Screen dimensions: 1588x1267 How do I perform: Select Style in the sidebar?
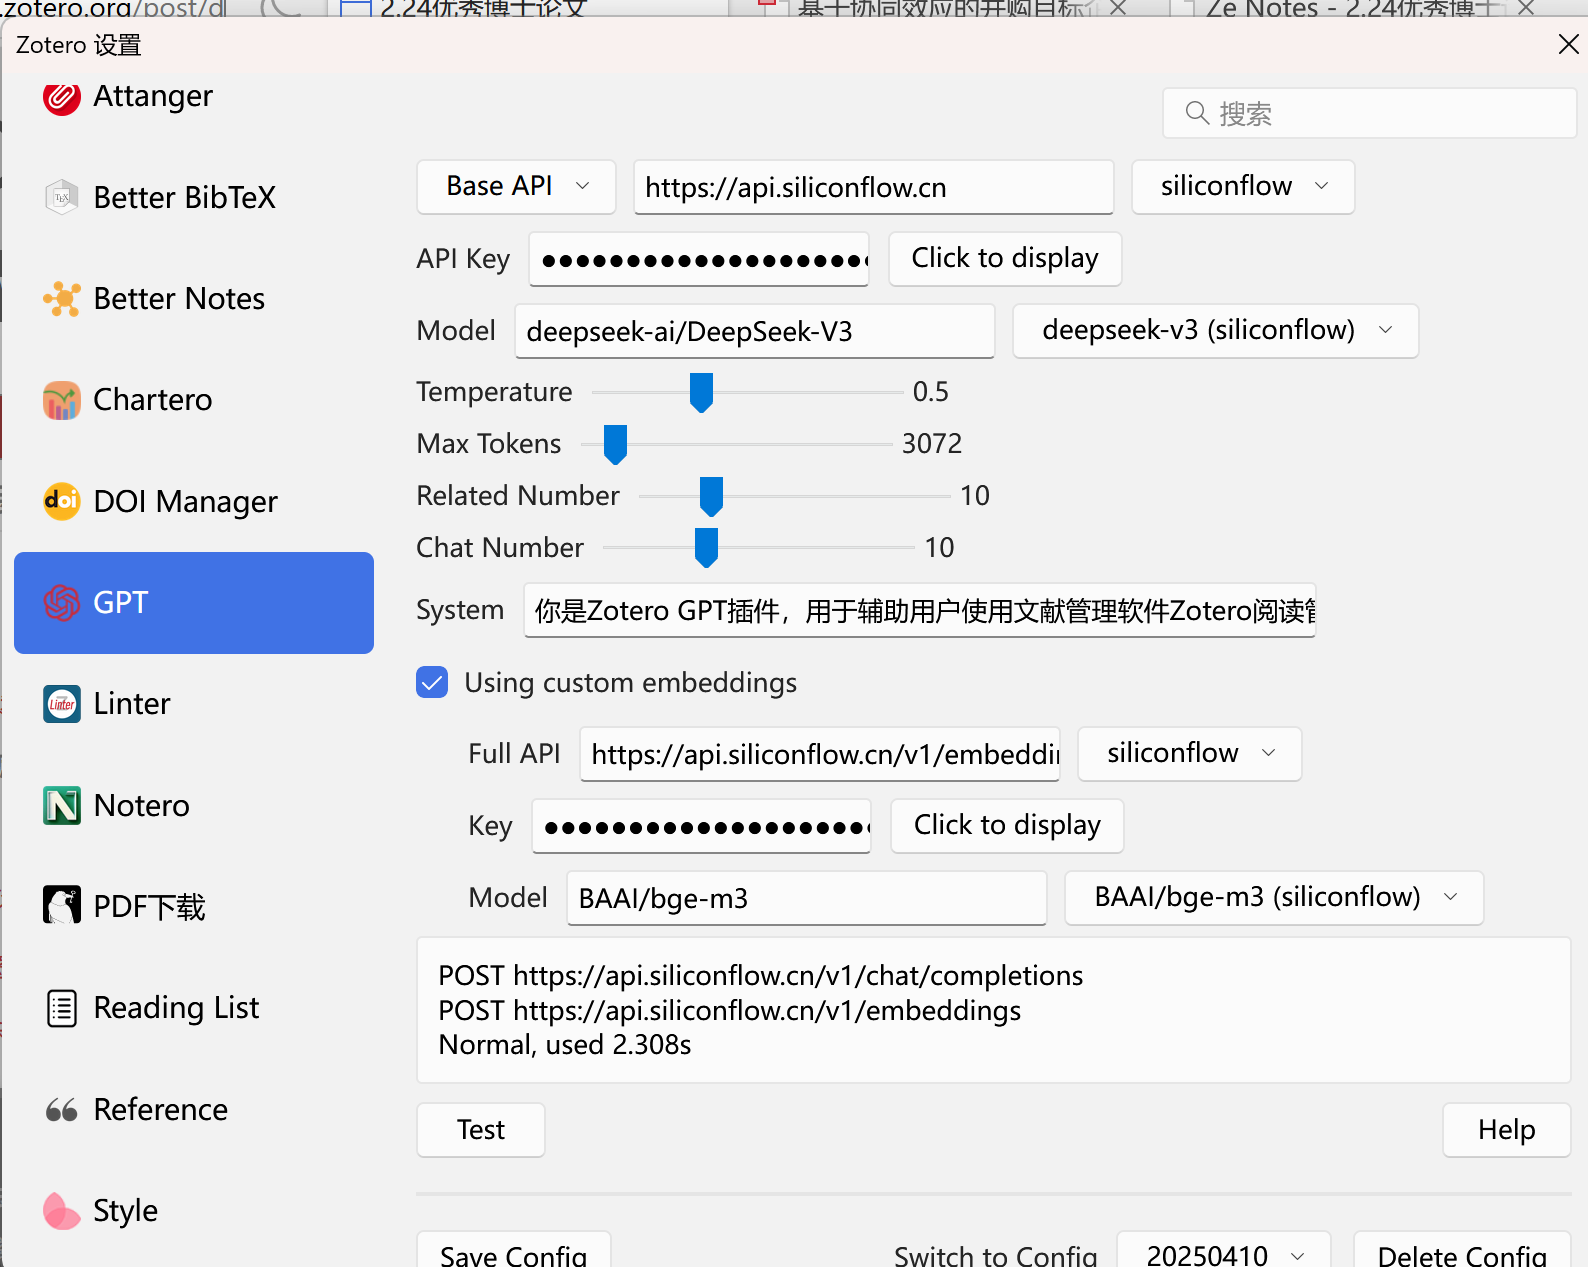pyautogui.click(x=194, y=1211)
